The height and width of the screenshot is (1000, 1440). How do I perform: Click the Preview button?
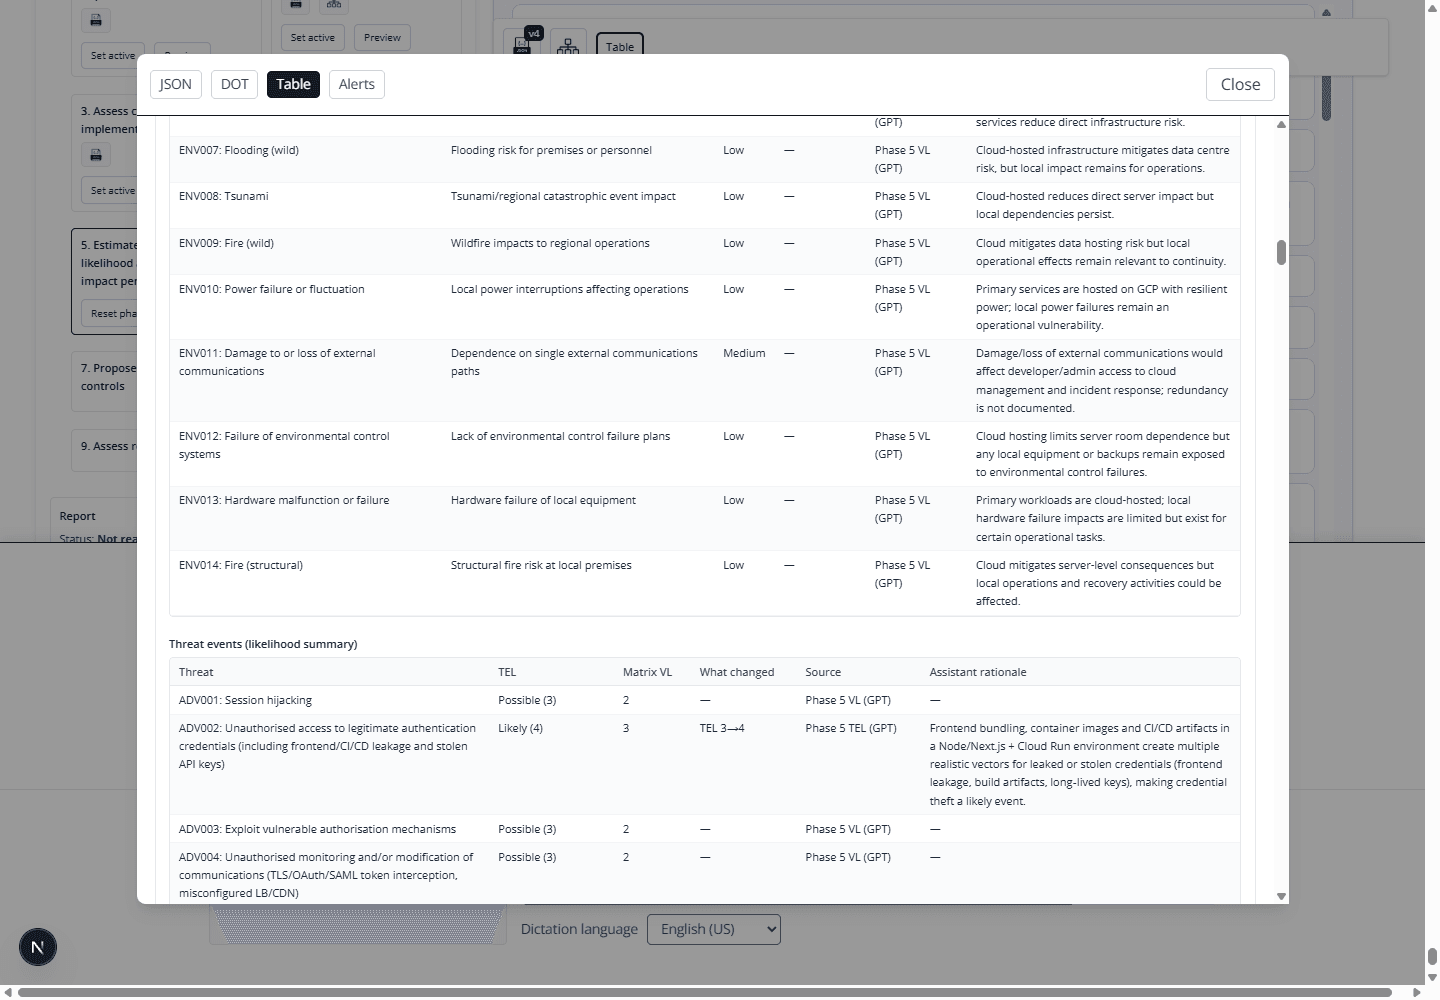coord(382,37)
